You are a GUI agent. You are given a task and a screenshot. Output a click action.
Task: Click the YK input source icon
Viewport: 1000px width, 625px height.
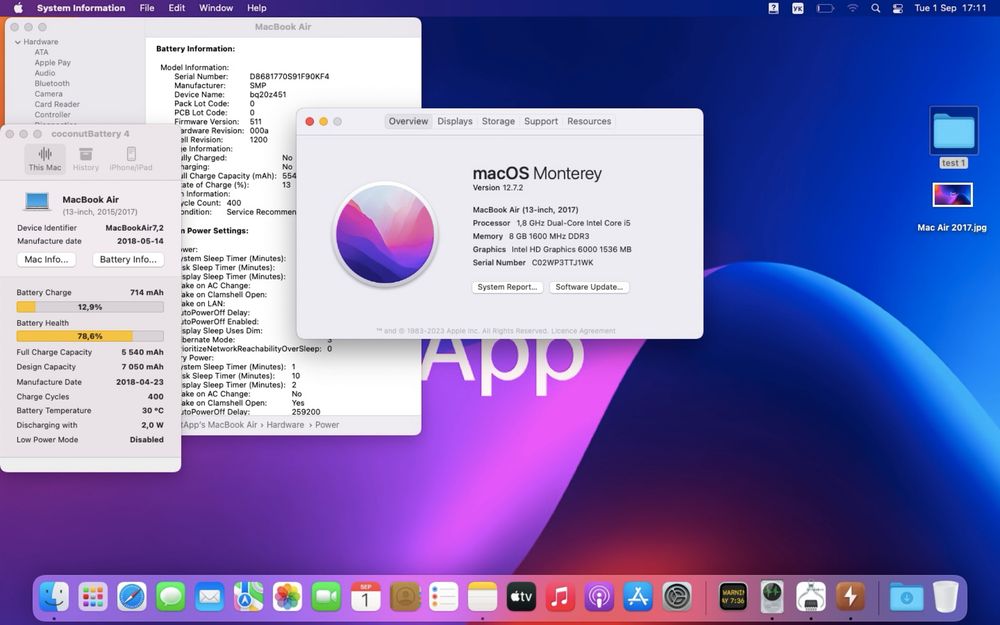(x=798, y=8)
